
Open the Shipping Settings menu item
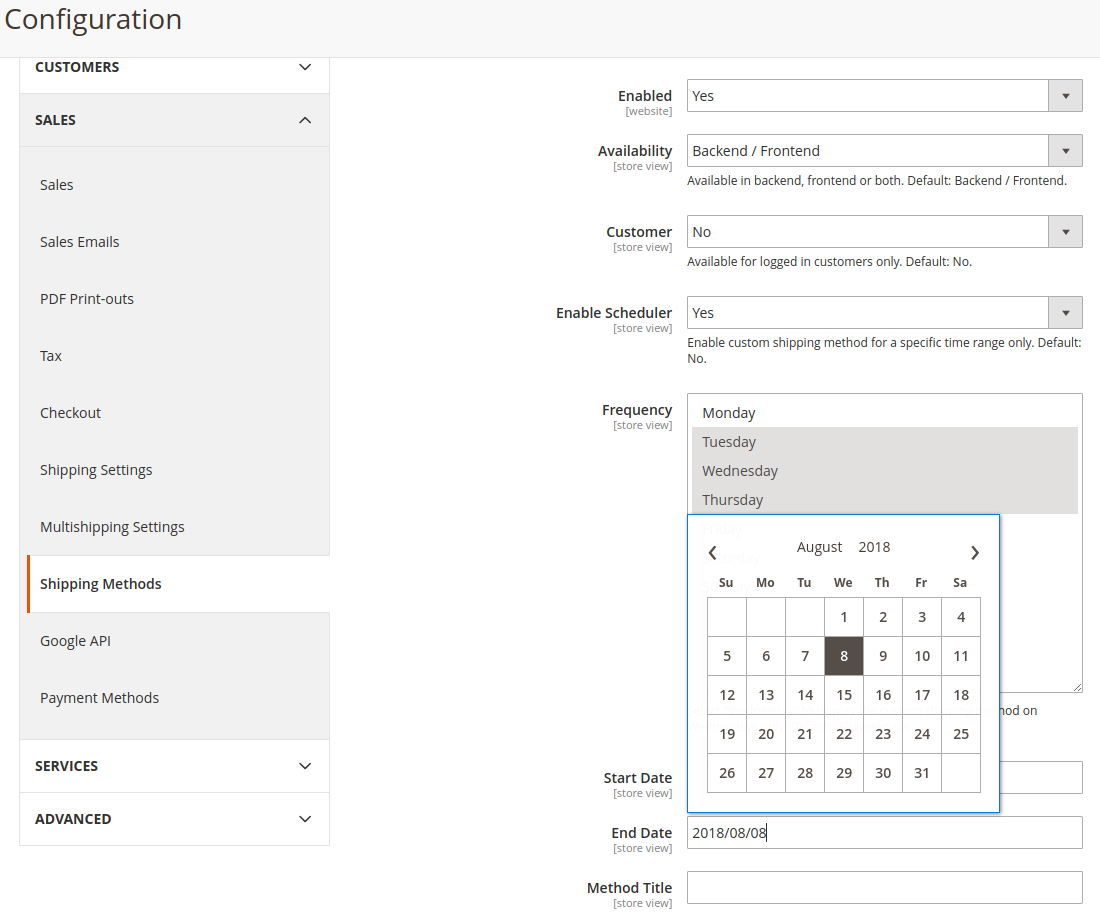(x=96, y=470)
